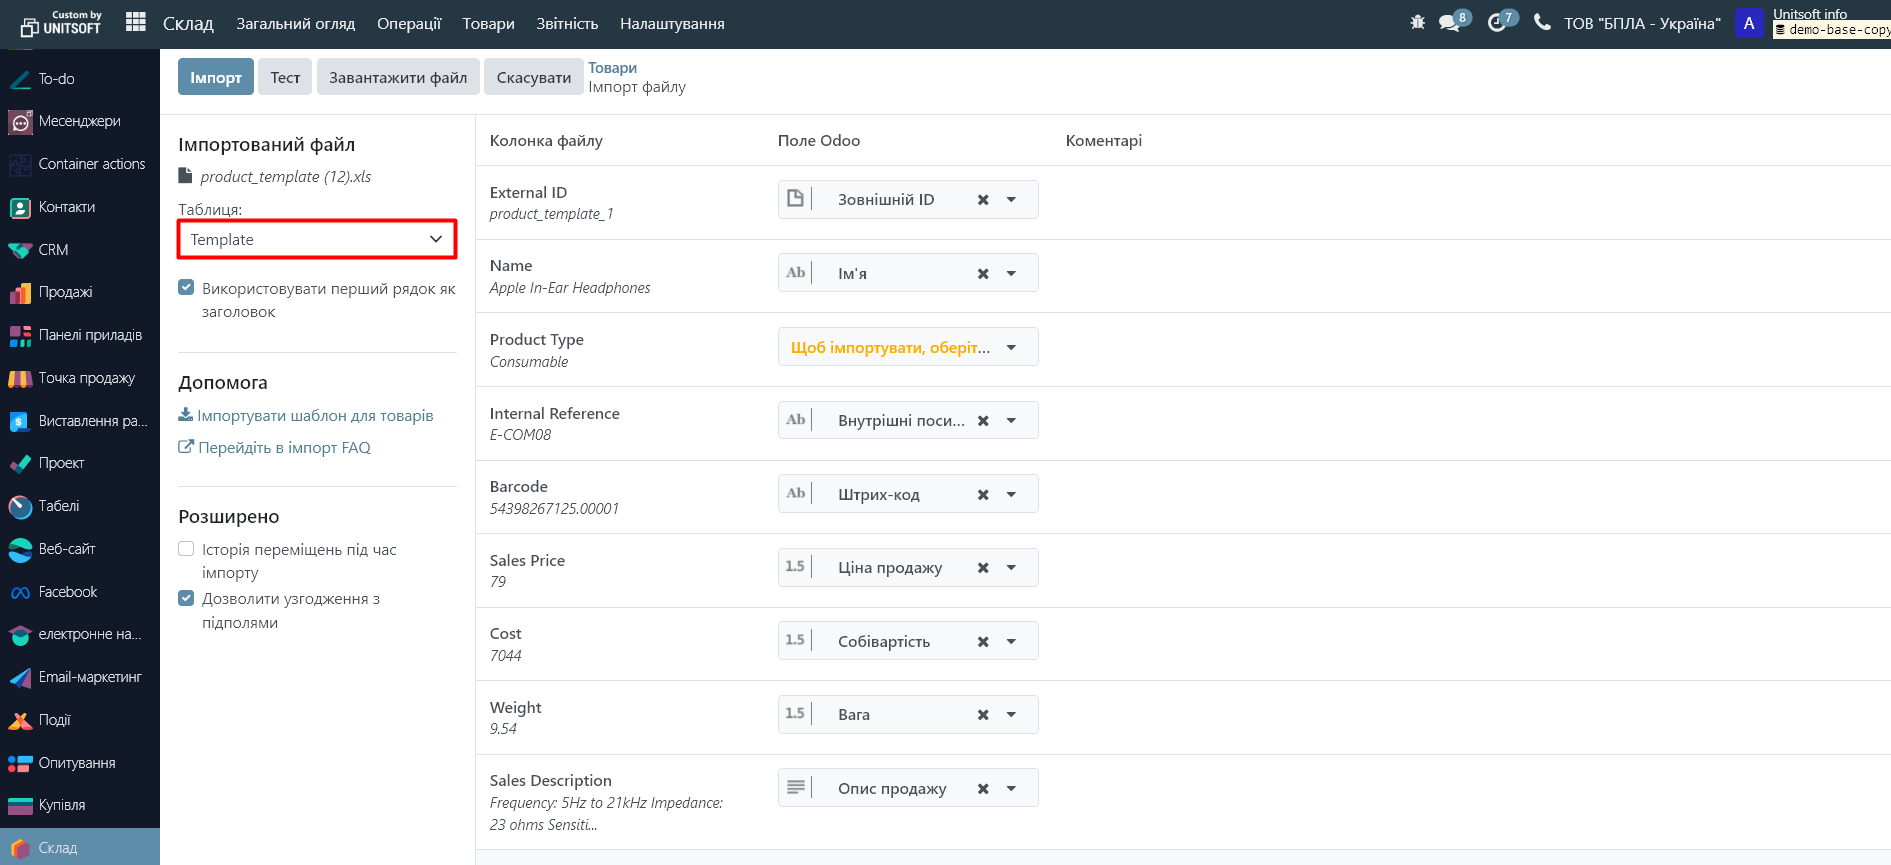
Task: Disable allow matching with subfields checkbox
Action: 186,598
